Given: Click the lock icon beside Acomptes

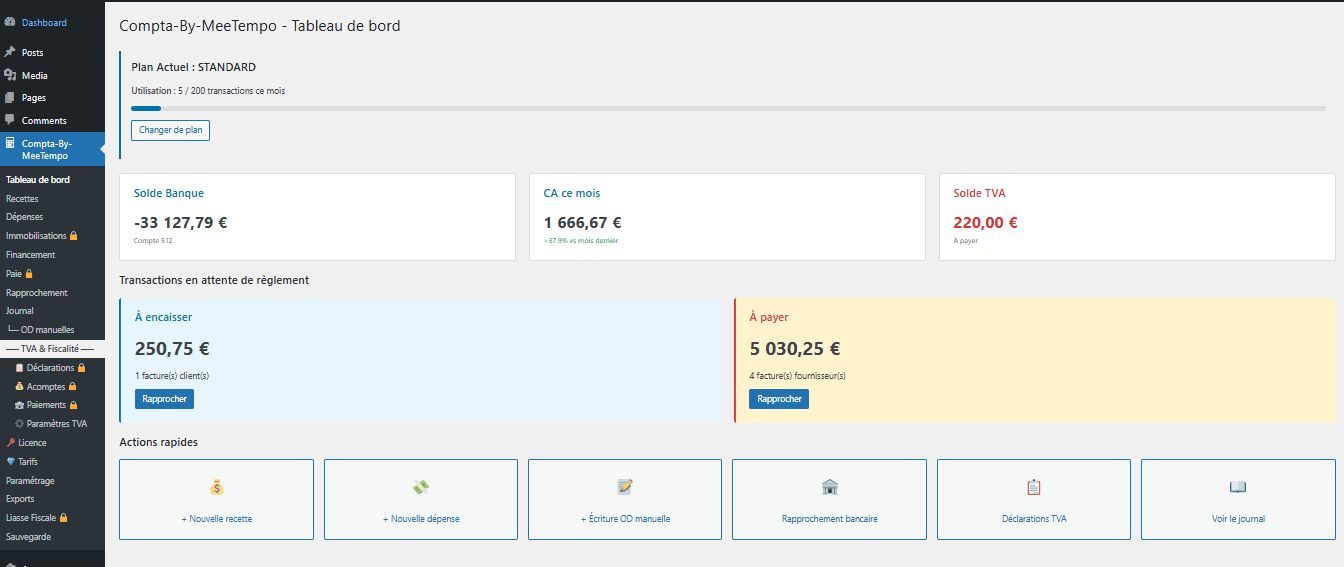Looking at the screenshot, I should click(72, 387).
